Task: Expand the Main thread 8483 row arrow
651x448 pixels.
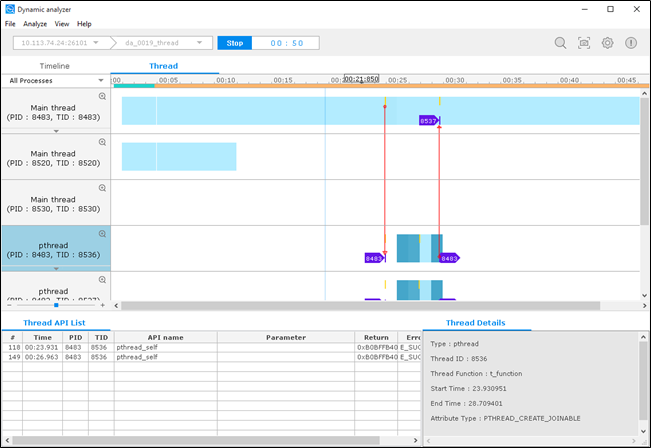Action: point(56,131)
